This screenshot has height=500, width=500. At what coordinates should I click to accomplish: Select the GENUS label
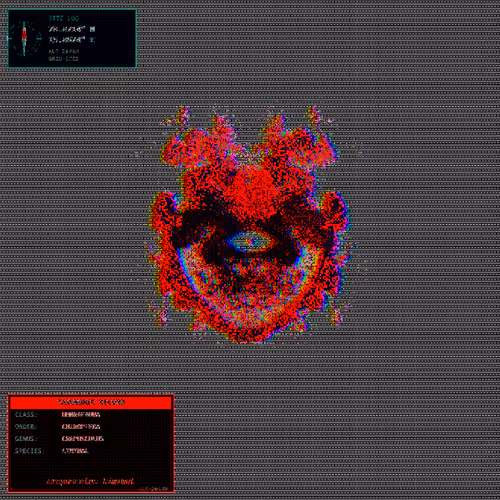26,439
